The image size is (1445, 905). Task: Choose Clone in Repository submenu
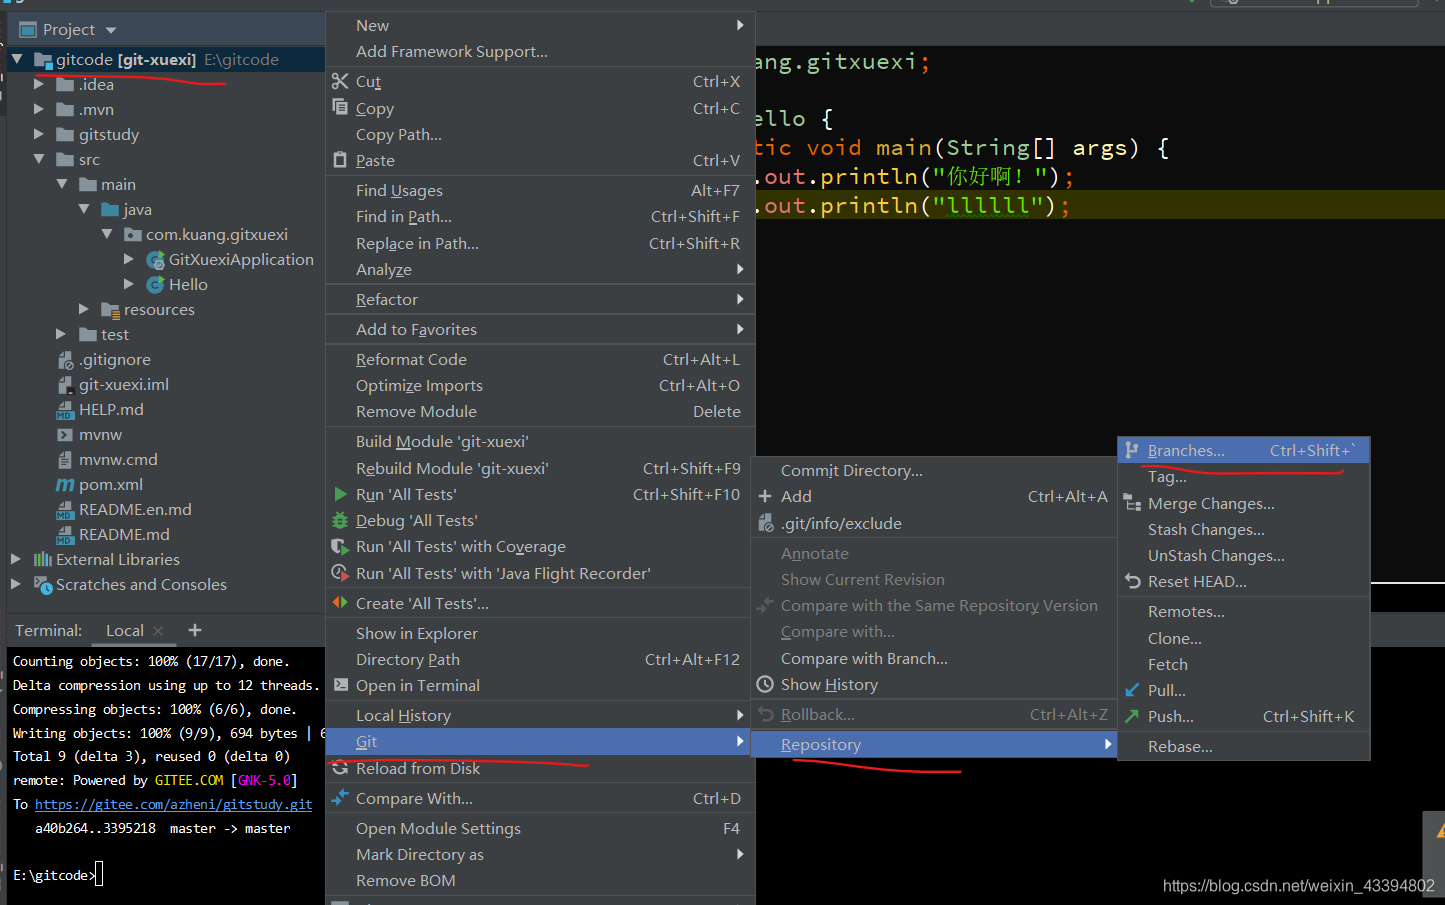[x=1243, y=638]
